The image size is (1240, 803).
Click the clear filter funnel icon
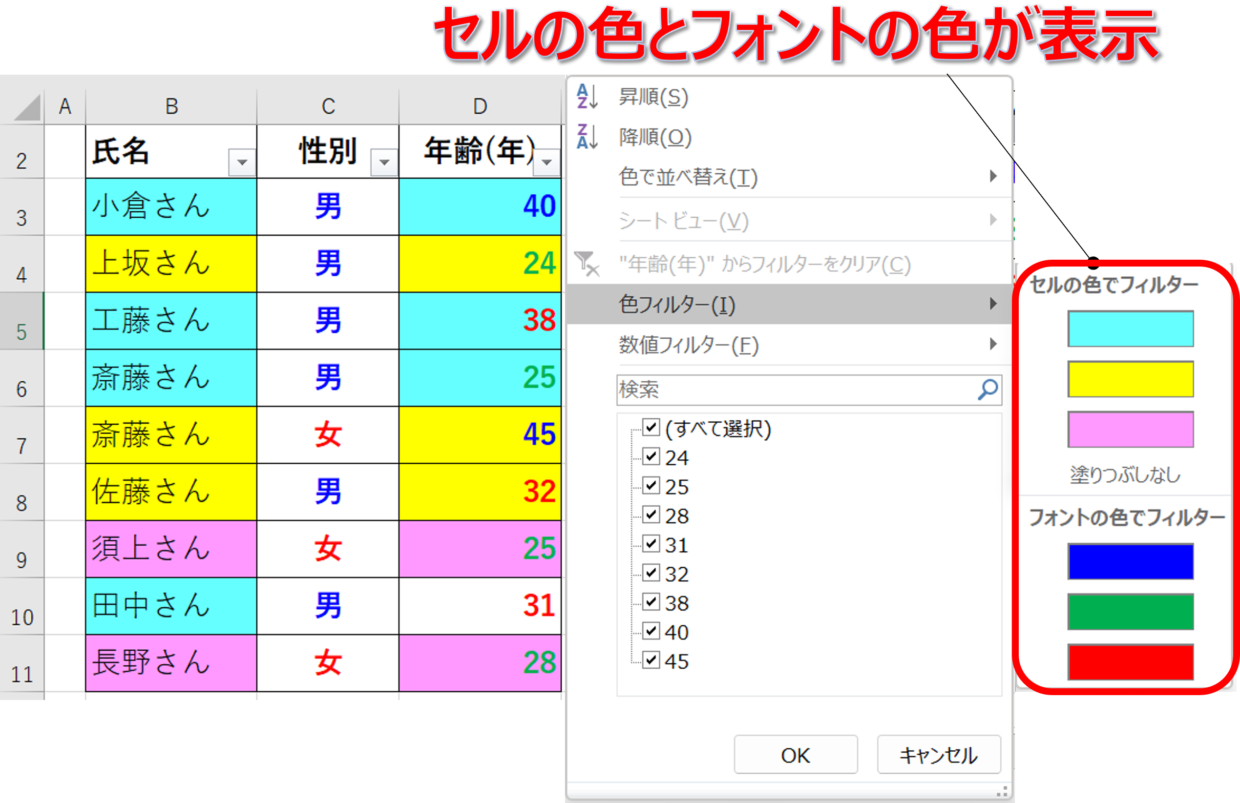pos(587,264)
